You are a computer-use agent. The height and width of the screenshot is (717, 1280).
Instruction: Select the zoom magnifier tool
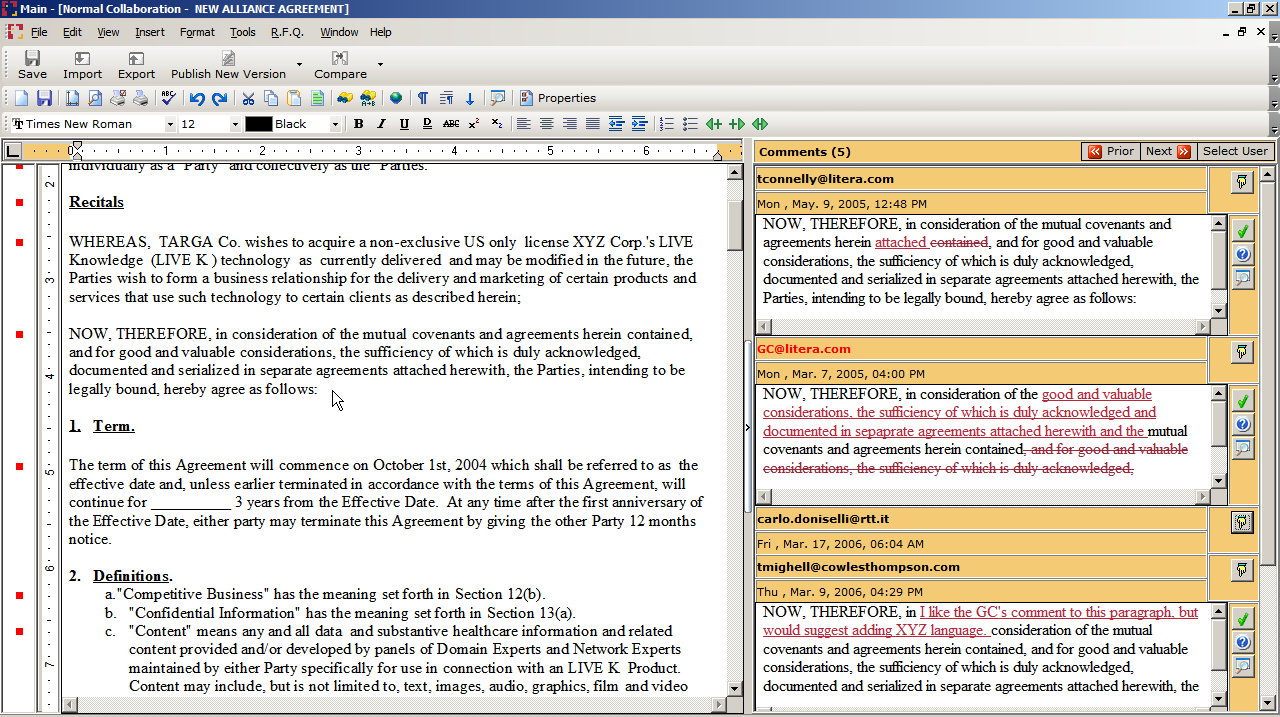pos(497,98)
